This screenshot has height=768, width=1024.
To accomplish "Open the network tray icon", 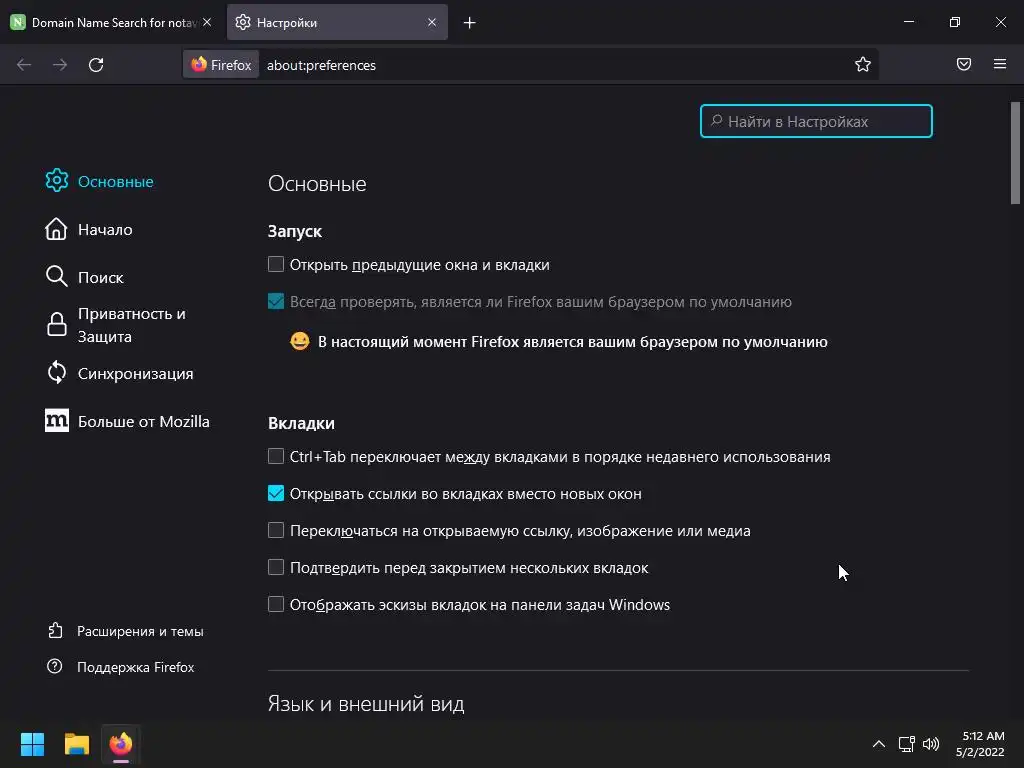I will tap(906, 744).
